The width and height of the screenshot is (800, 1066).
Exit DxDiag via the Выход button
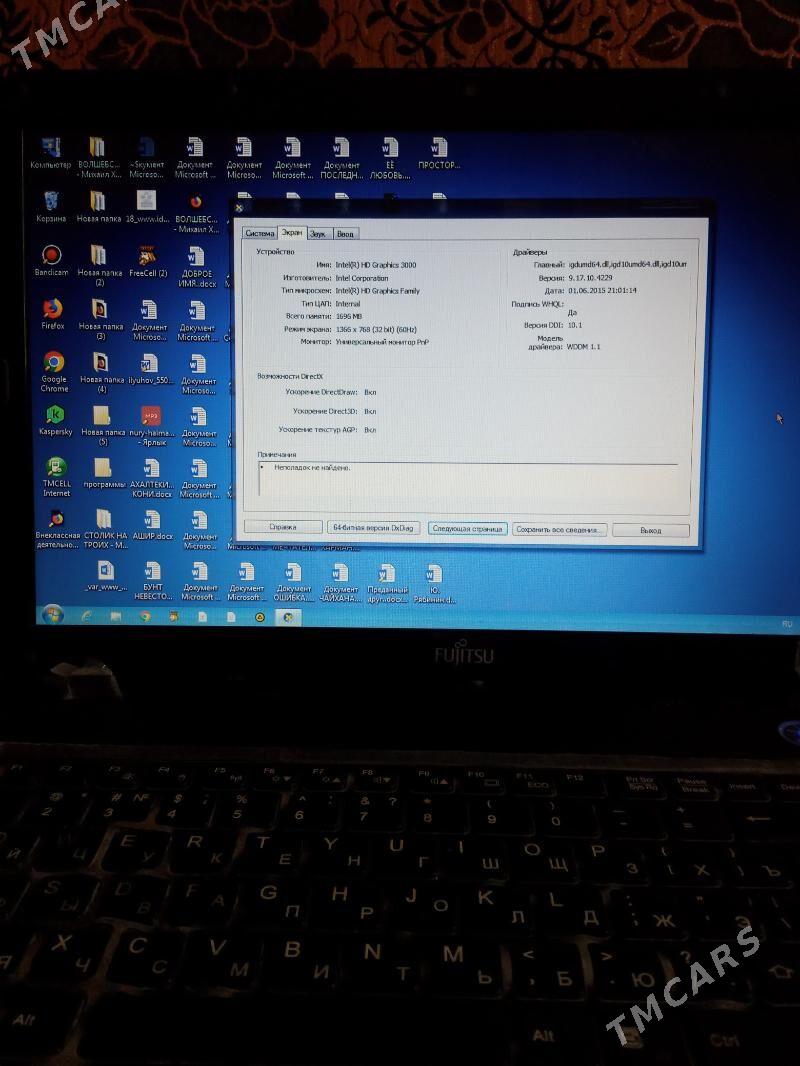pyautogui.click(x=650, y=529)
